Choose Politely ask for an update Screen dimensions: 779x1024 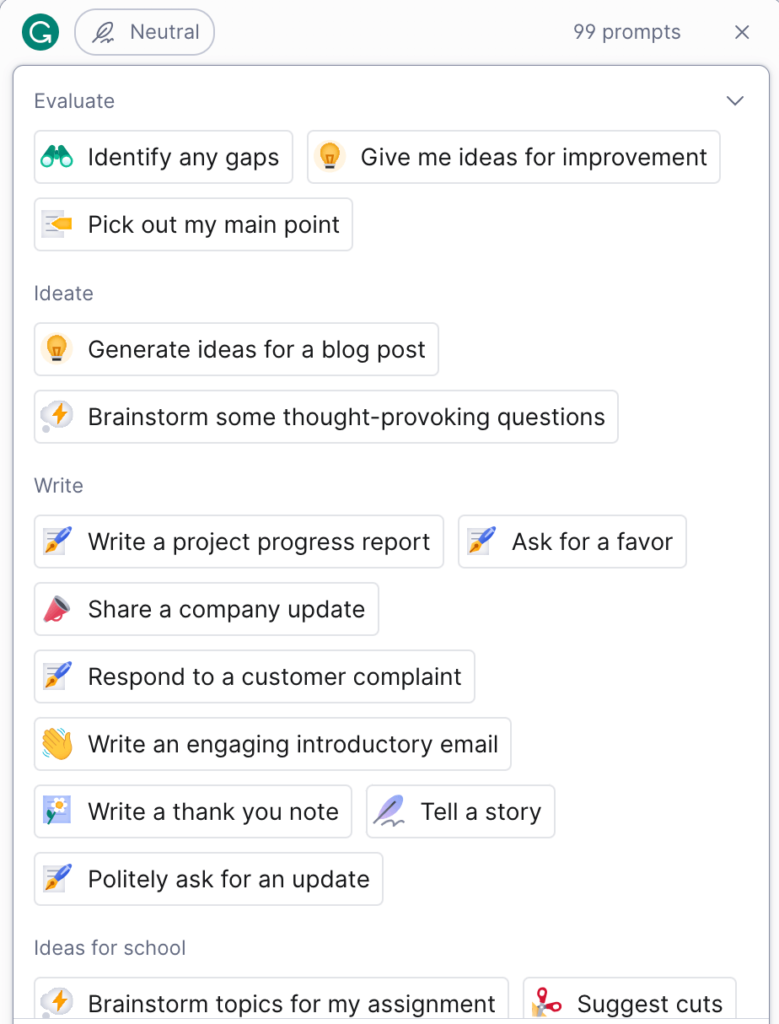207,879
